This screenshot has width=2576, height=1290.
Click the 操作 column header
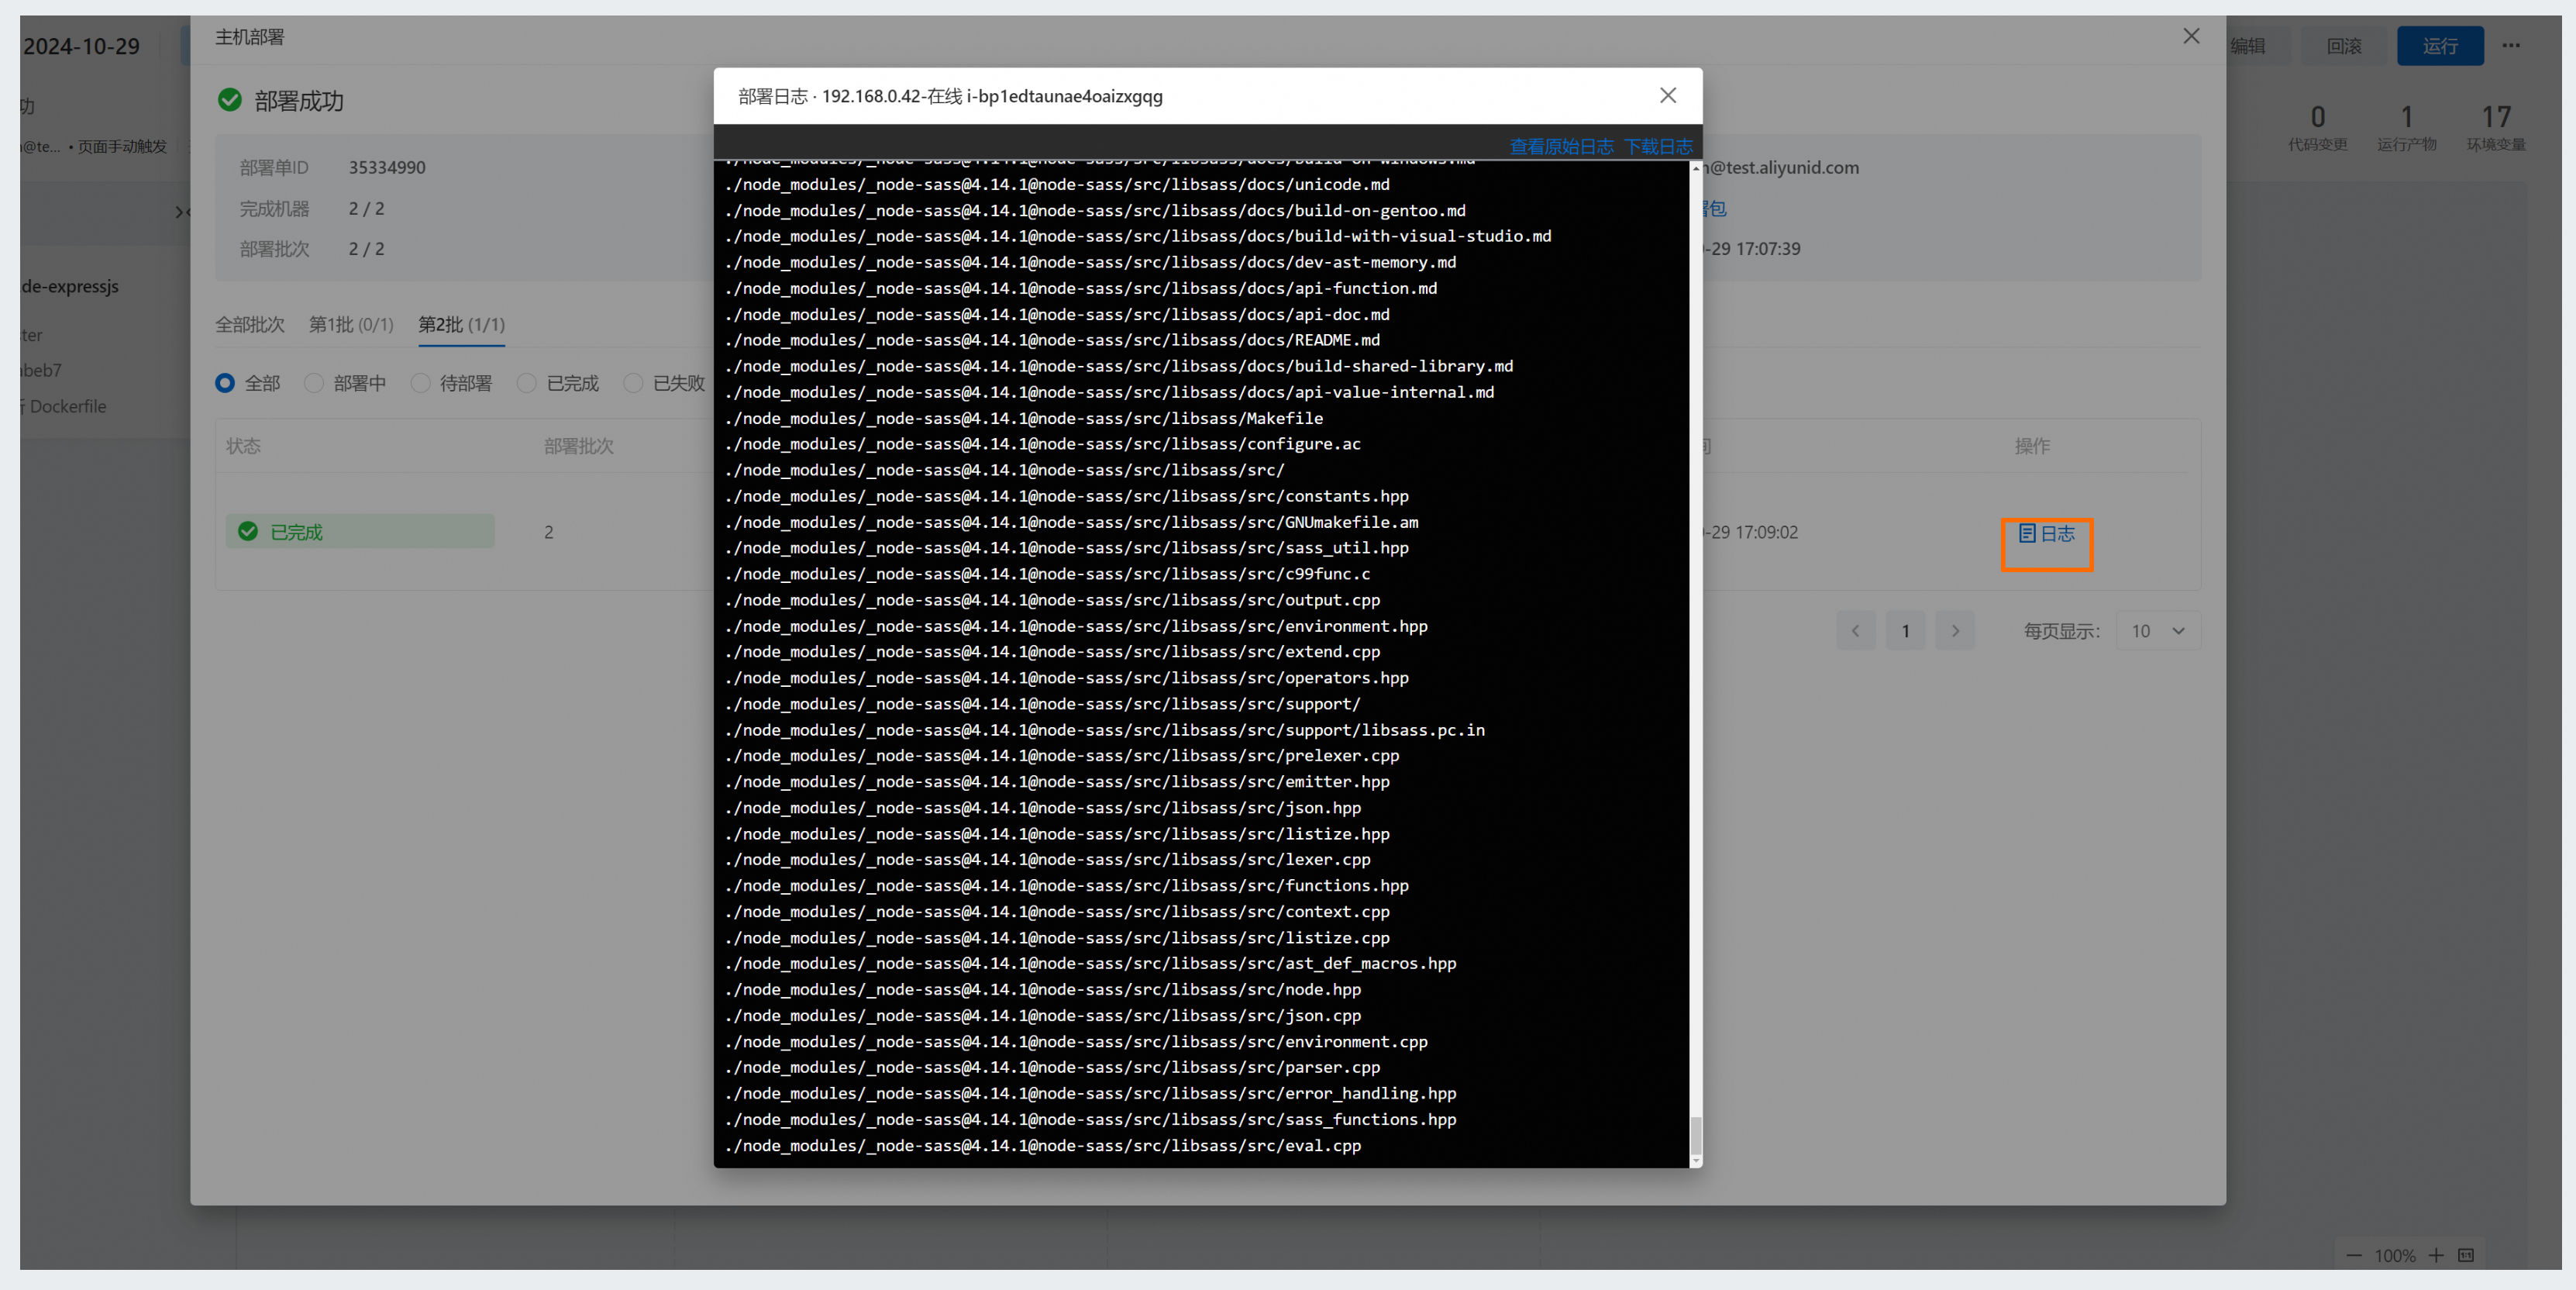[2032, 446]
